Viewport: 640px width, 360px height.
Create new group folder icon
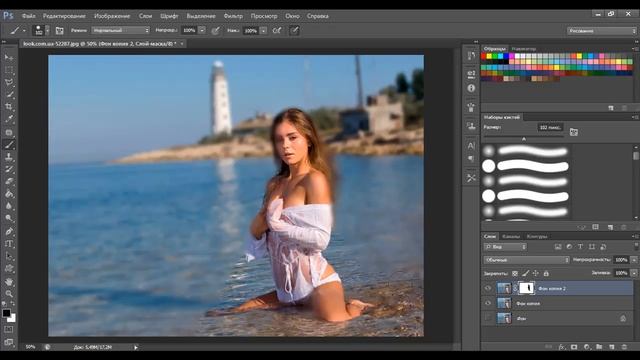599,347
